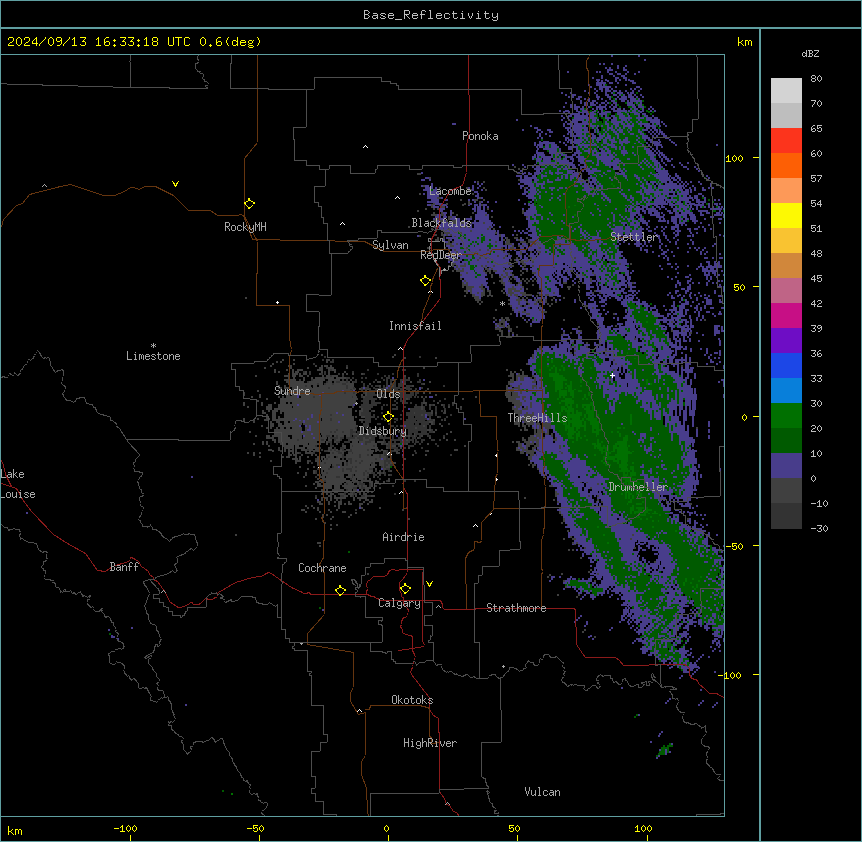Select the 80 dBZ light gray swatch
Viewport: 862px width, 842px height.
coord(786,90)
